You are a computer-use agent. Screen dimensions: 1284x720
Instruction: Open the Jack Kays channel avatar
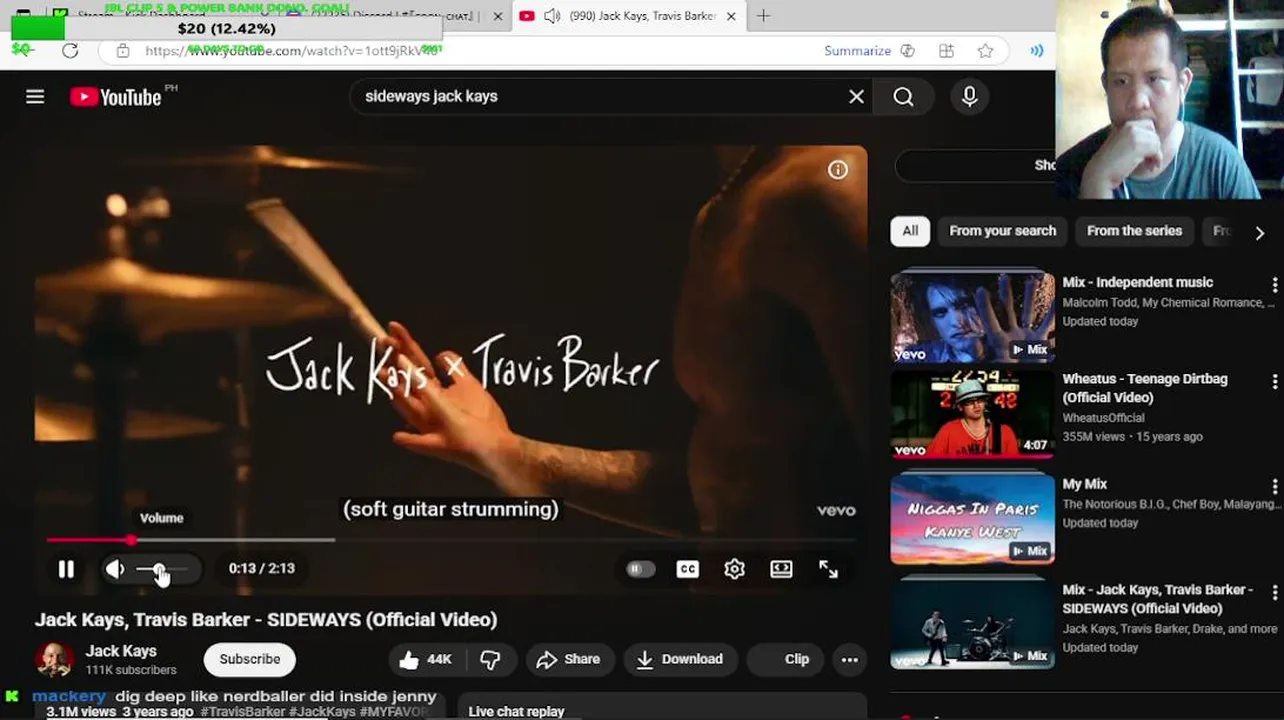tap(54, 660)
